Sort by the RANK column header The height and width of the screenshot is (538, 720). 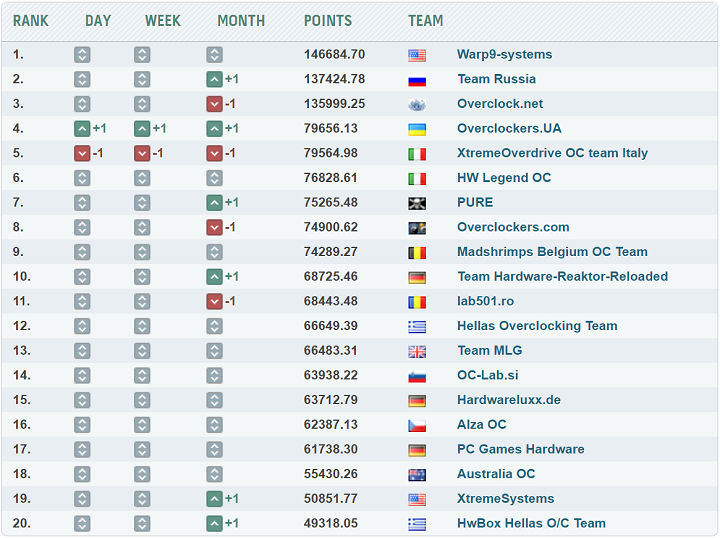31,20
